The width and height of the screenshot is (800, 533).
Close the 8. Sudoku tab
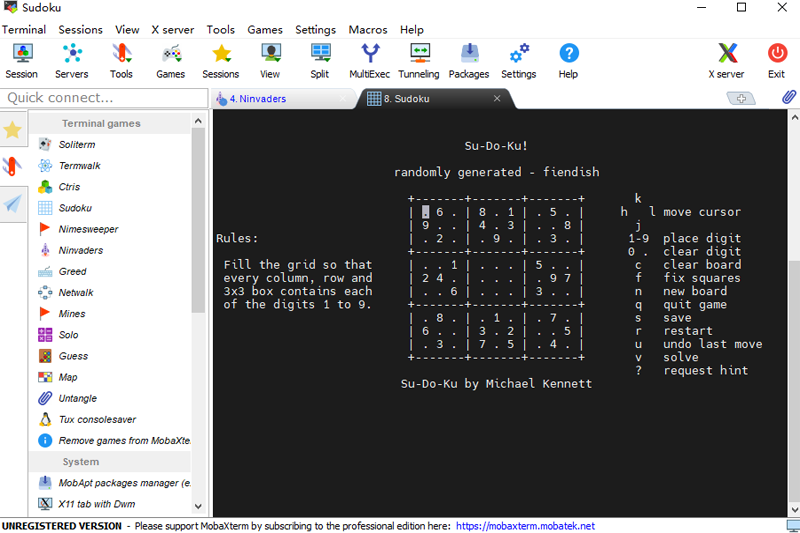[x=497, y=98]
